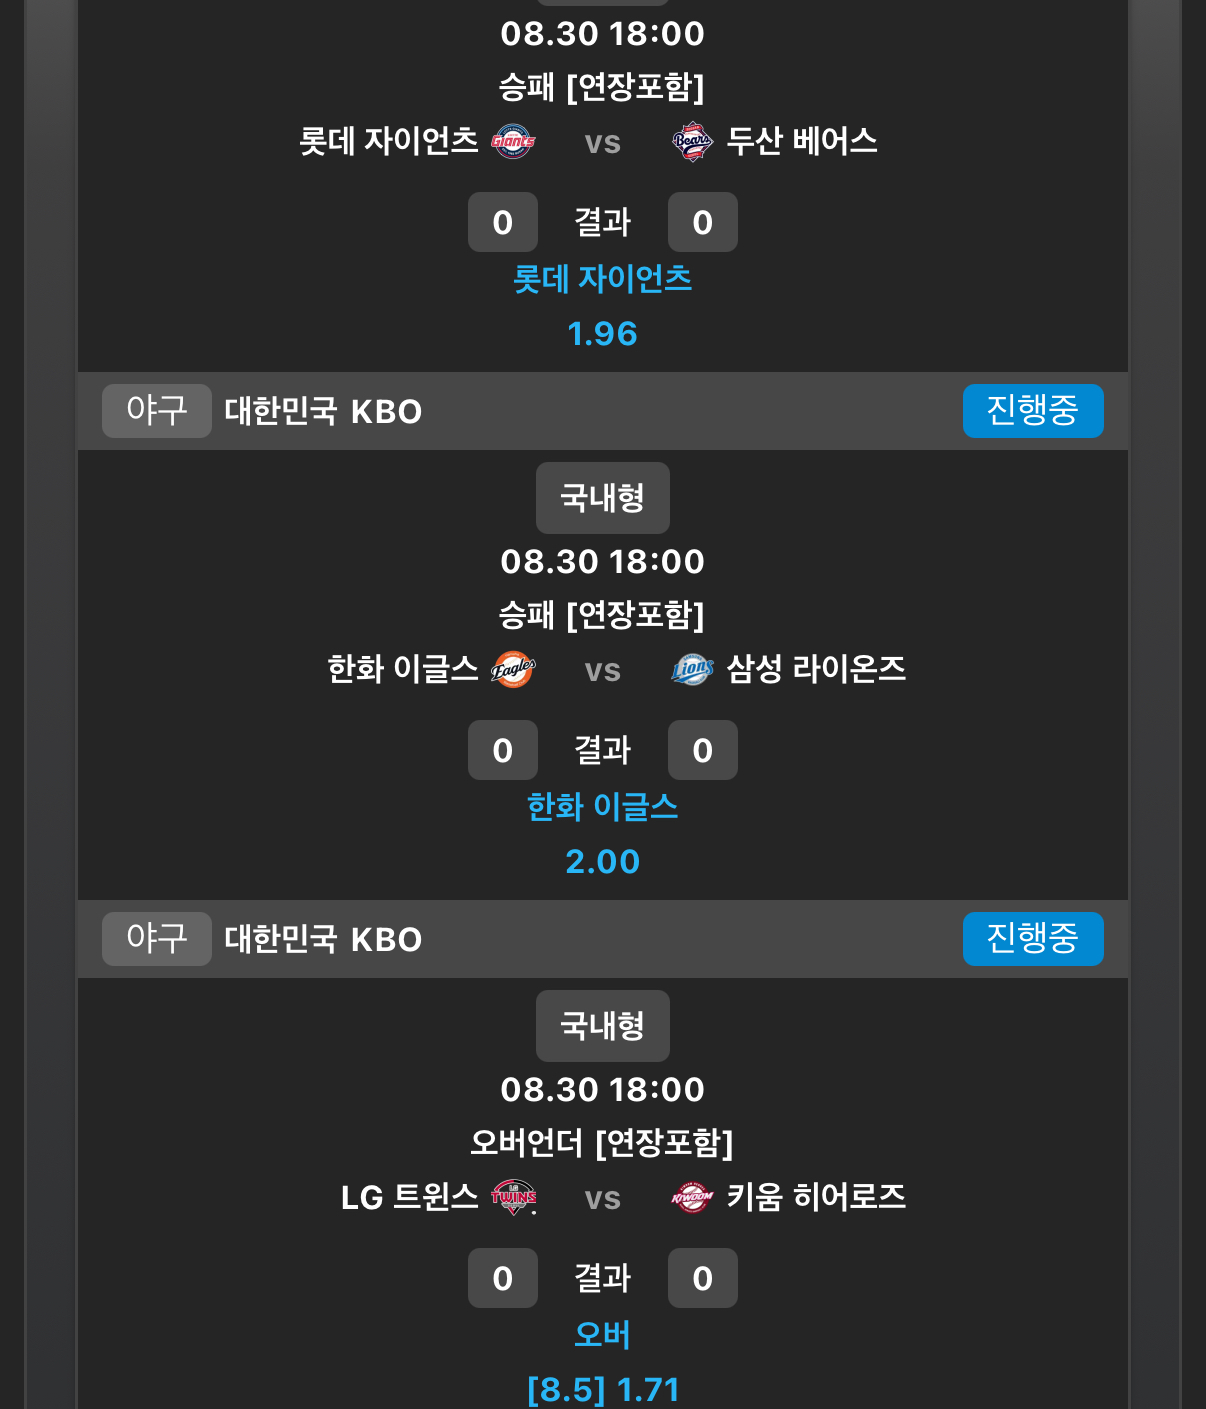Click the Kiwoom Heroes team logo
1206x1409 pixels.
pyautogui.click(x=692, y=1197)
